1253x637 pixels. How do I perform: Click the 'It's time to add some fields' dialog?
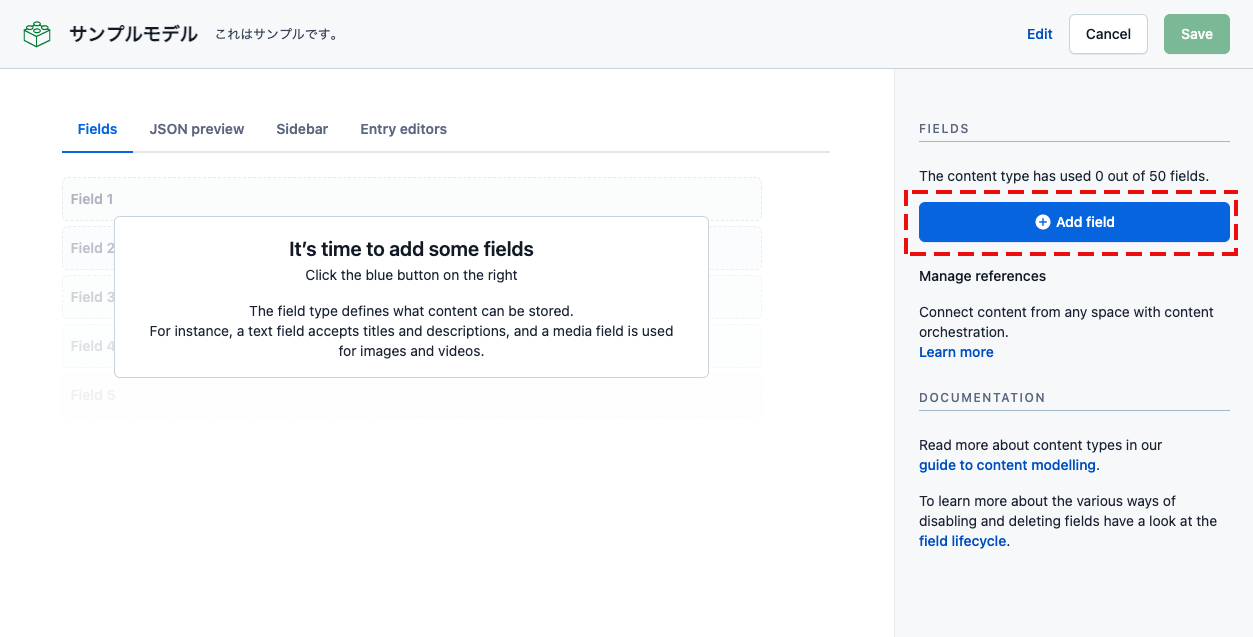tap(411, 296)
